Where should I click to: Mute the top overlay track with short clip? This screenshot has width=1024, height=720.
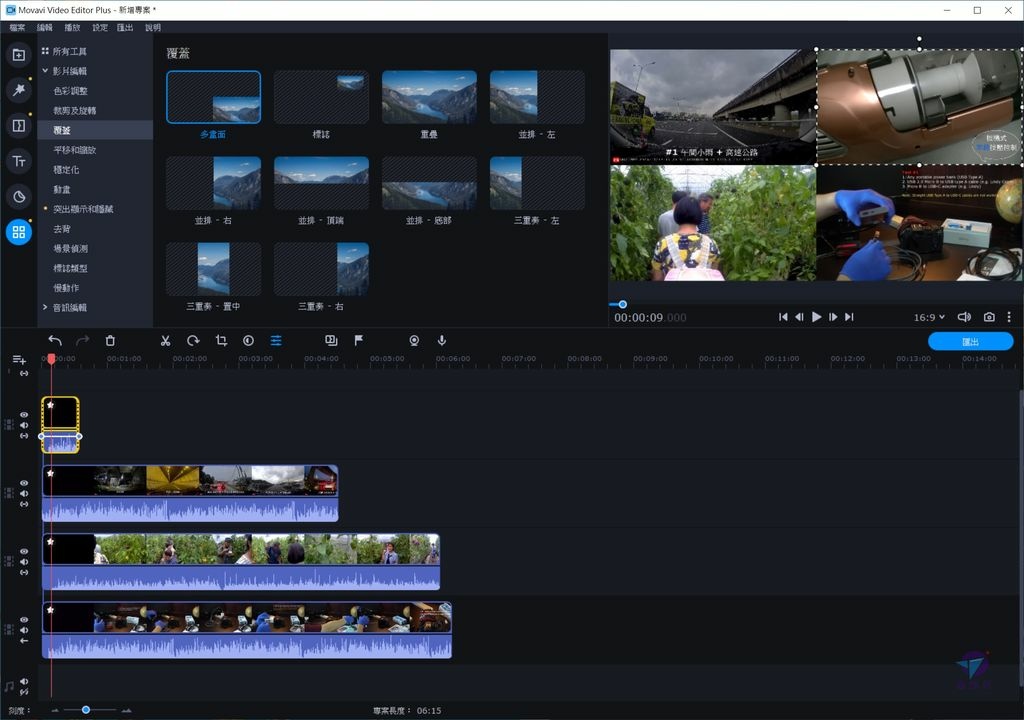[24, 425]
